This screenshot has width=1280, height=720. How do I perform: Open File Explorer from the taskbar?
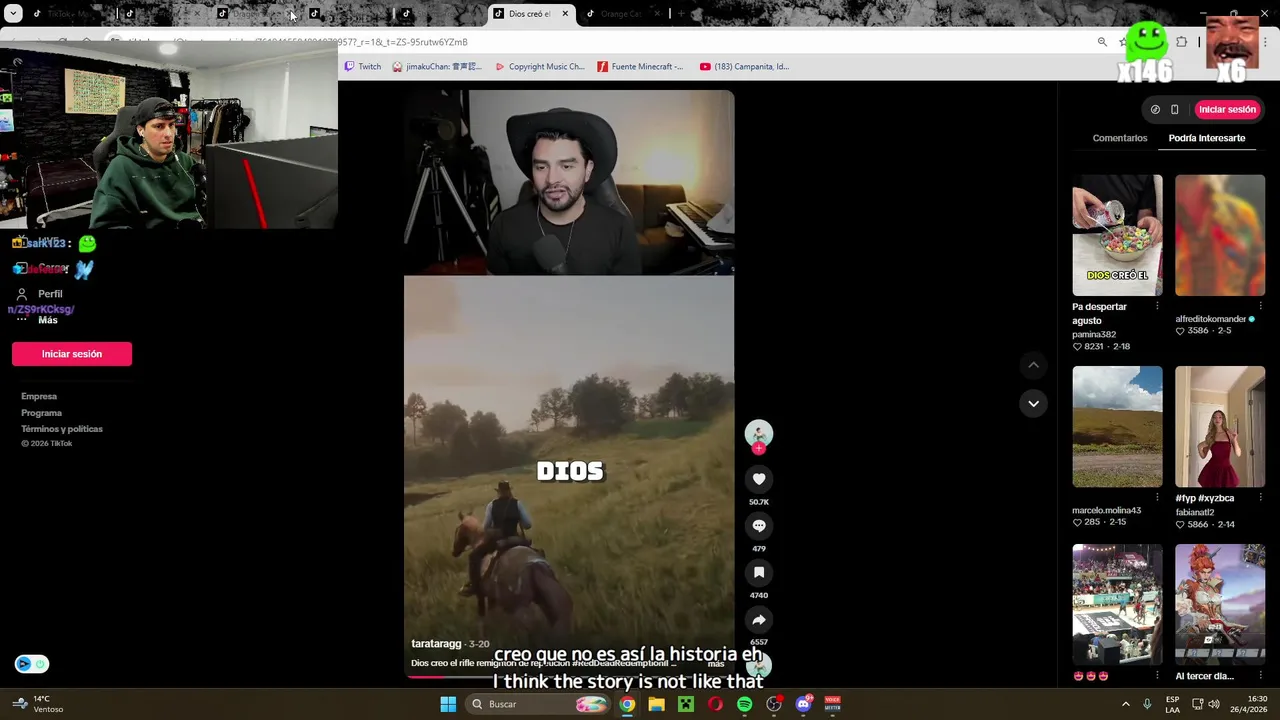click(656, 704)
